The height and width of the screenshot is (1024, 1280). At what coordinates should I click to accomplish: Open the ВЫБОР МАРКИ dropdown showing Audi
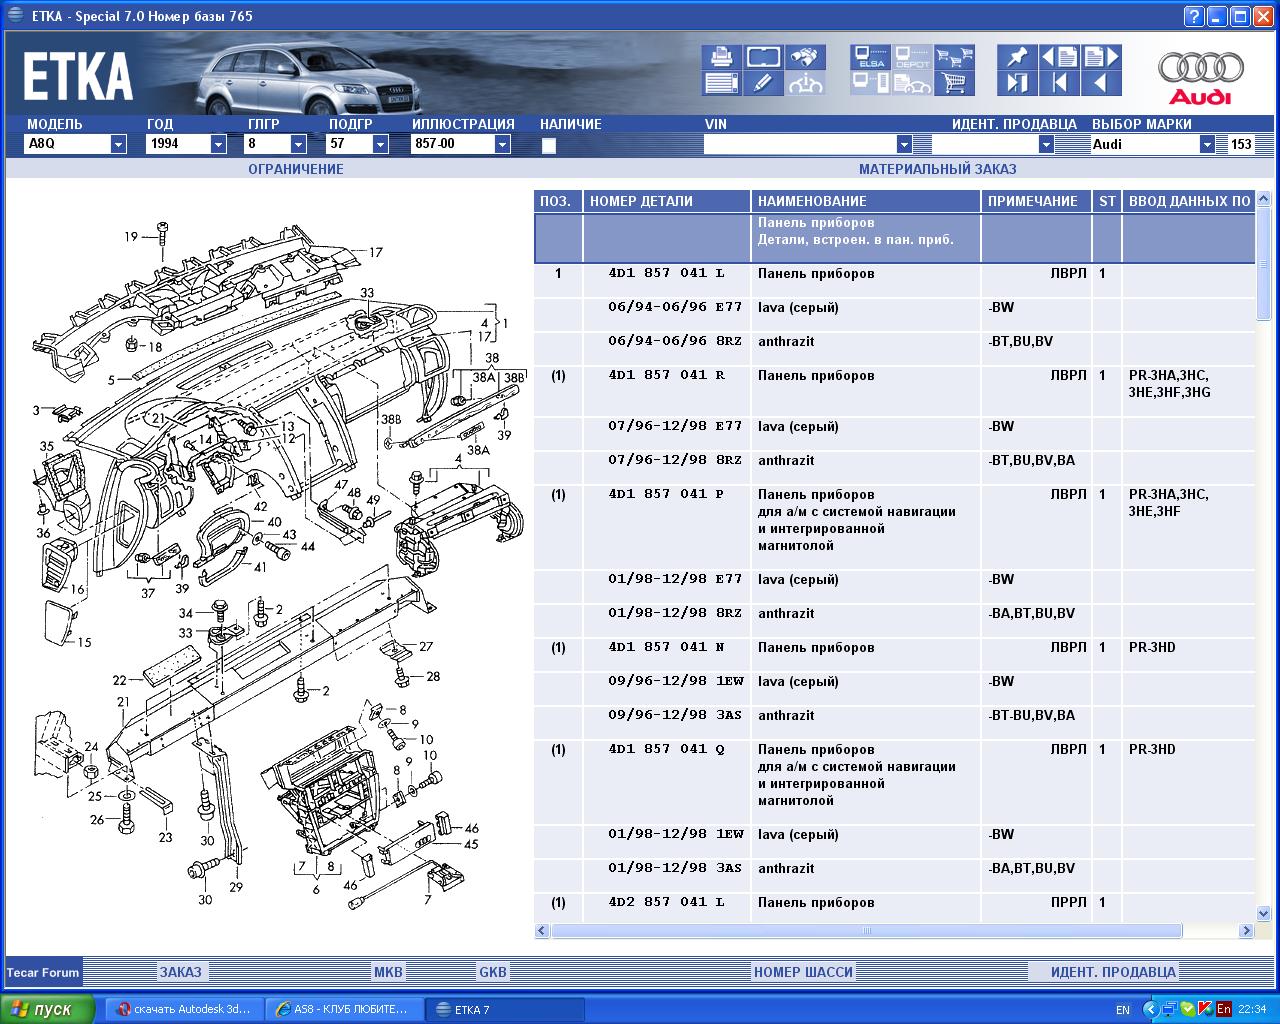click(x=1207, y=144)
